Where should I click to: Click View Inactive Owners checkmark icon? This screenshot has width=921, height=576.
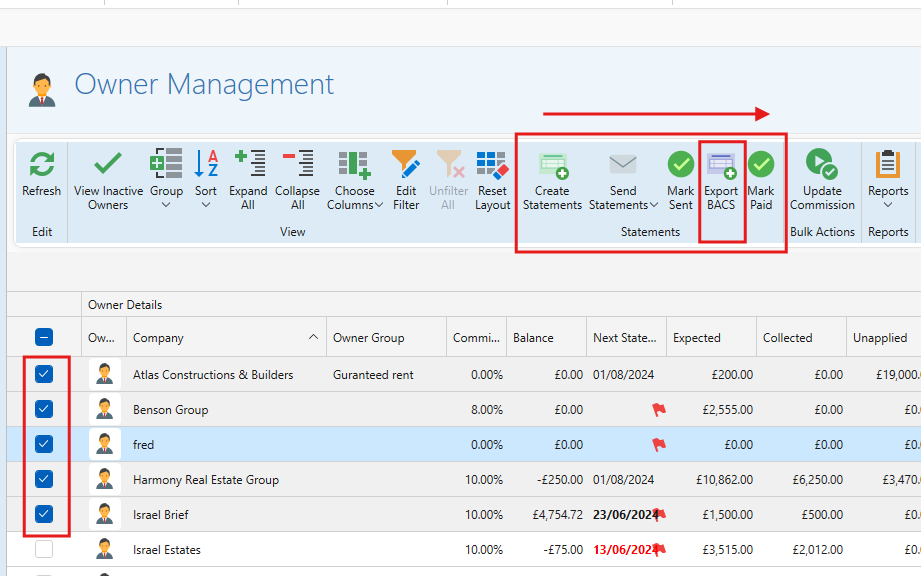(x=108, y=165)
